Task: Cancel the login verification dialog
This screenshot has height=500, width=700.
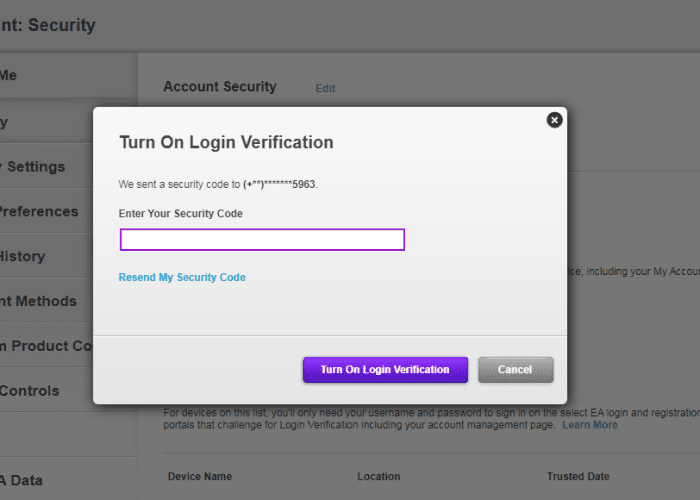Action: pyautogui.click(x=515, y=369)
